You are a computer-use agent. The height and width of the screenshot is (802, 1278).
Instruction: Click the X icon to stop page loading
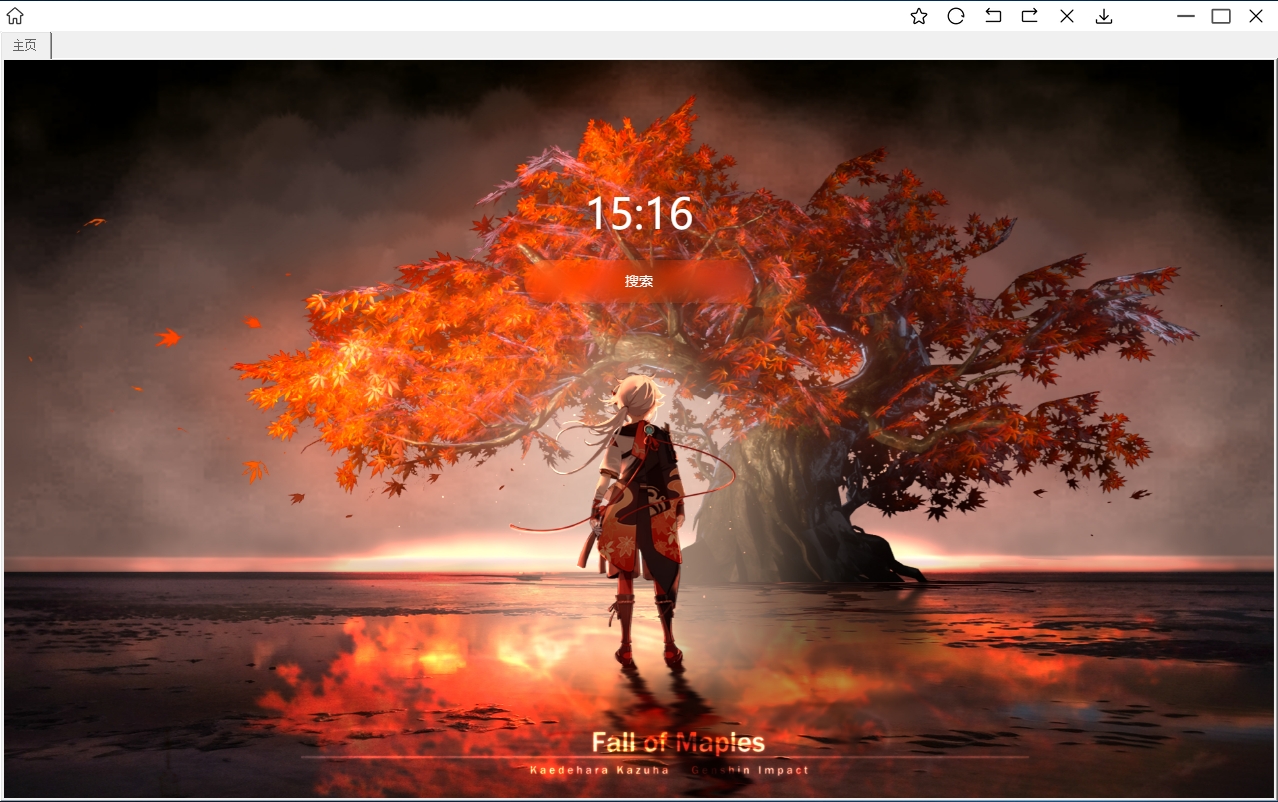tap(1066, 16)
